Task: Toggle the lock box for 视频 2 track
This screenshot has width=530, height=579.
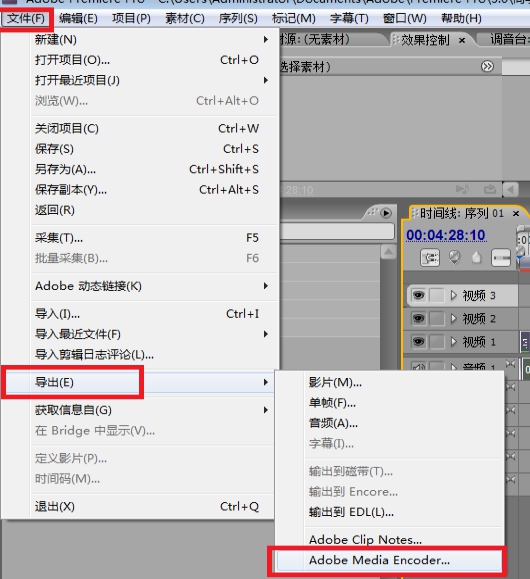Action: (x=437, y=318)
